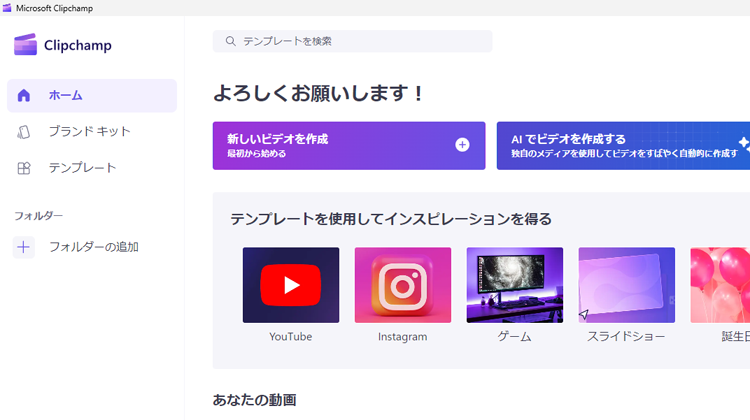Open the スライドショー template thumbnail
Screen dimensions: 750x420
point(627,285)
